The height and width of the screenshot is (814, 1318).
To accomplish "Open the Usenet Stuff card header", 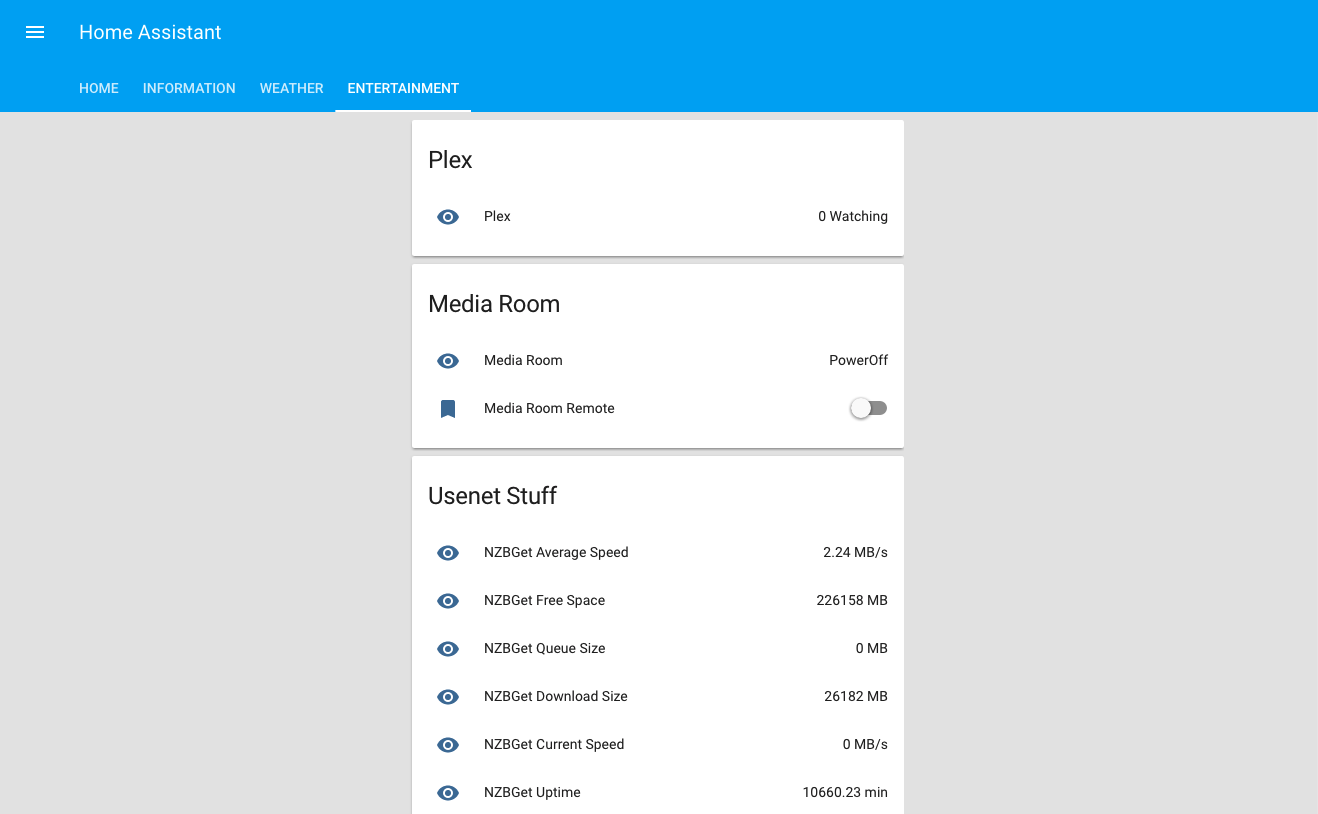I will click(x=492, y=496).
